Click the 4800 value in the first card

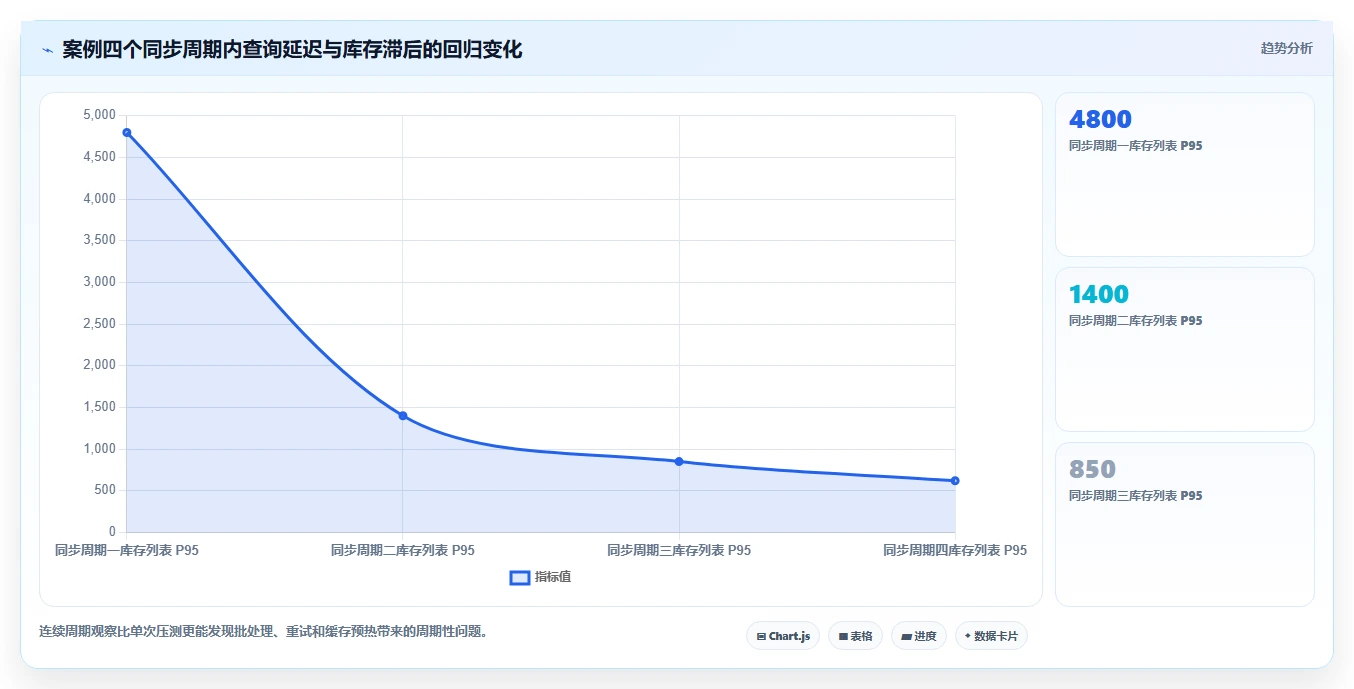point(1100,120)
